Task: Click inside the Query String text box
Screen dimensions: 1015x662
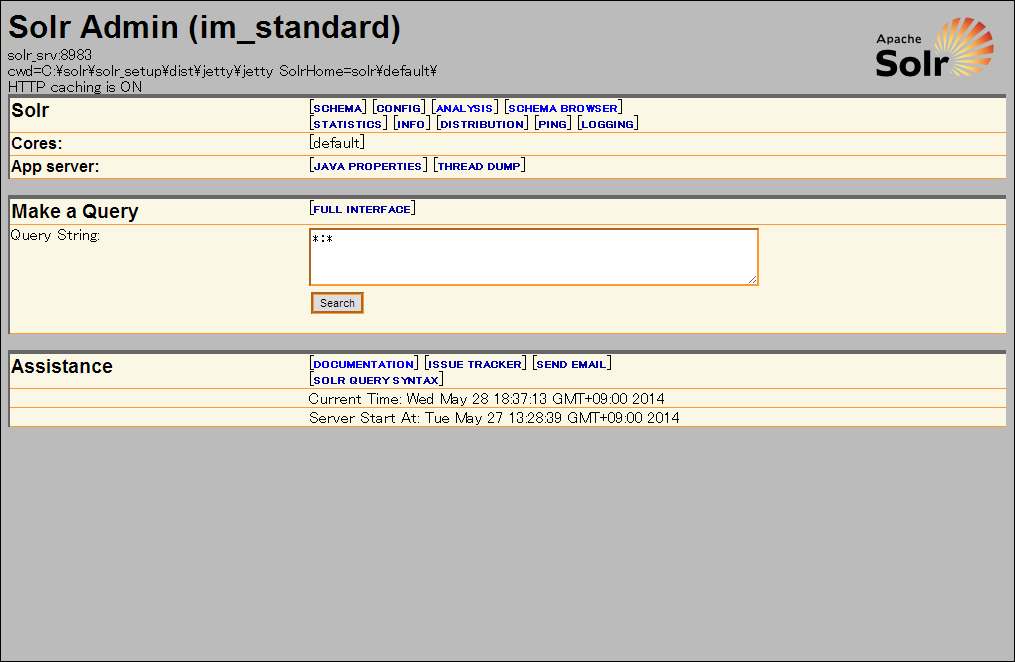Action: click(x=534, y=257)
